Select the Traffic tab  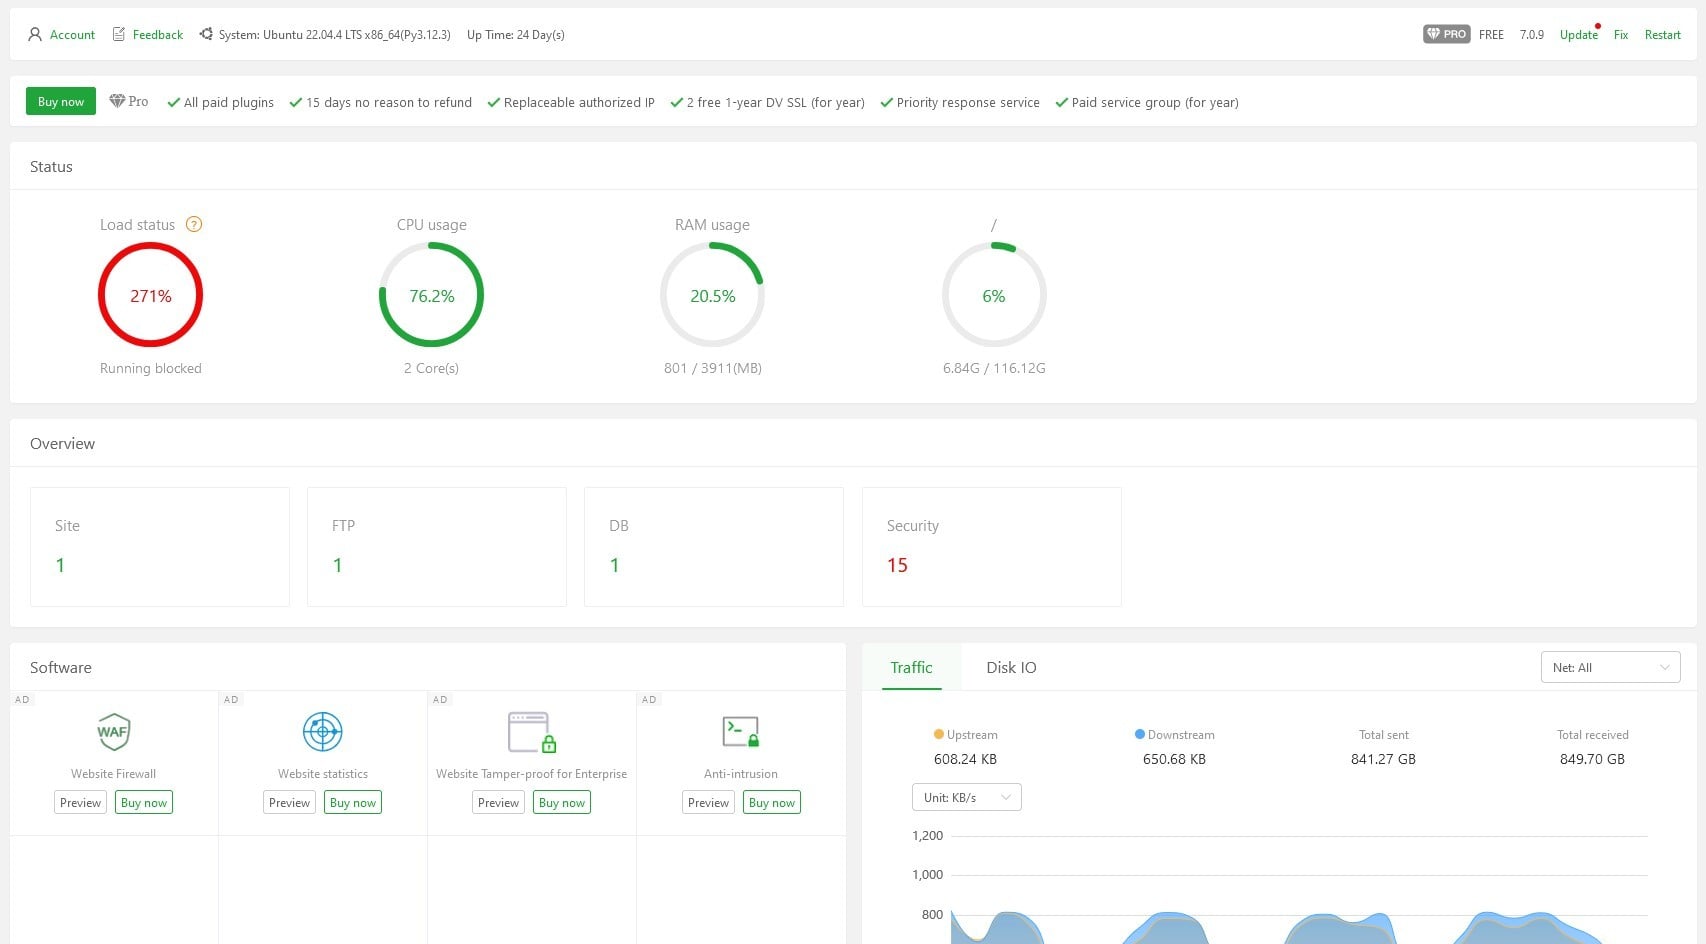911,667
